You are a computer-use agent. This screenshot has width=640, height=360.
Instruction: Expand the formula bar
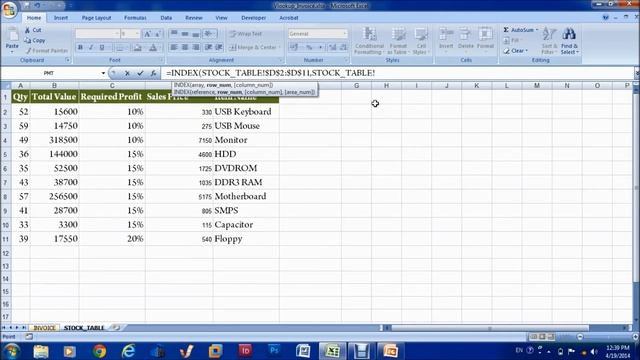click(x=637, y=73)
